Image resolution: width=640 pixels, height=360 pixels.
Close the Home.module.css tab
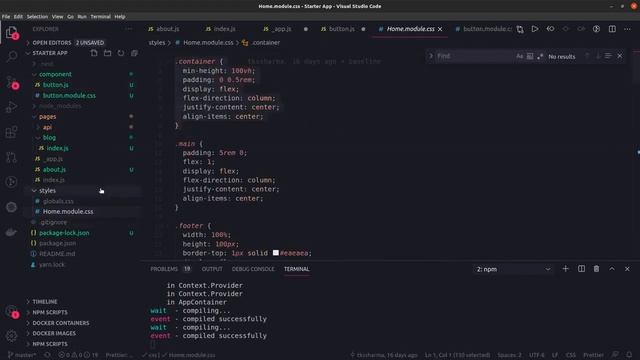tap(440, 29)
